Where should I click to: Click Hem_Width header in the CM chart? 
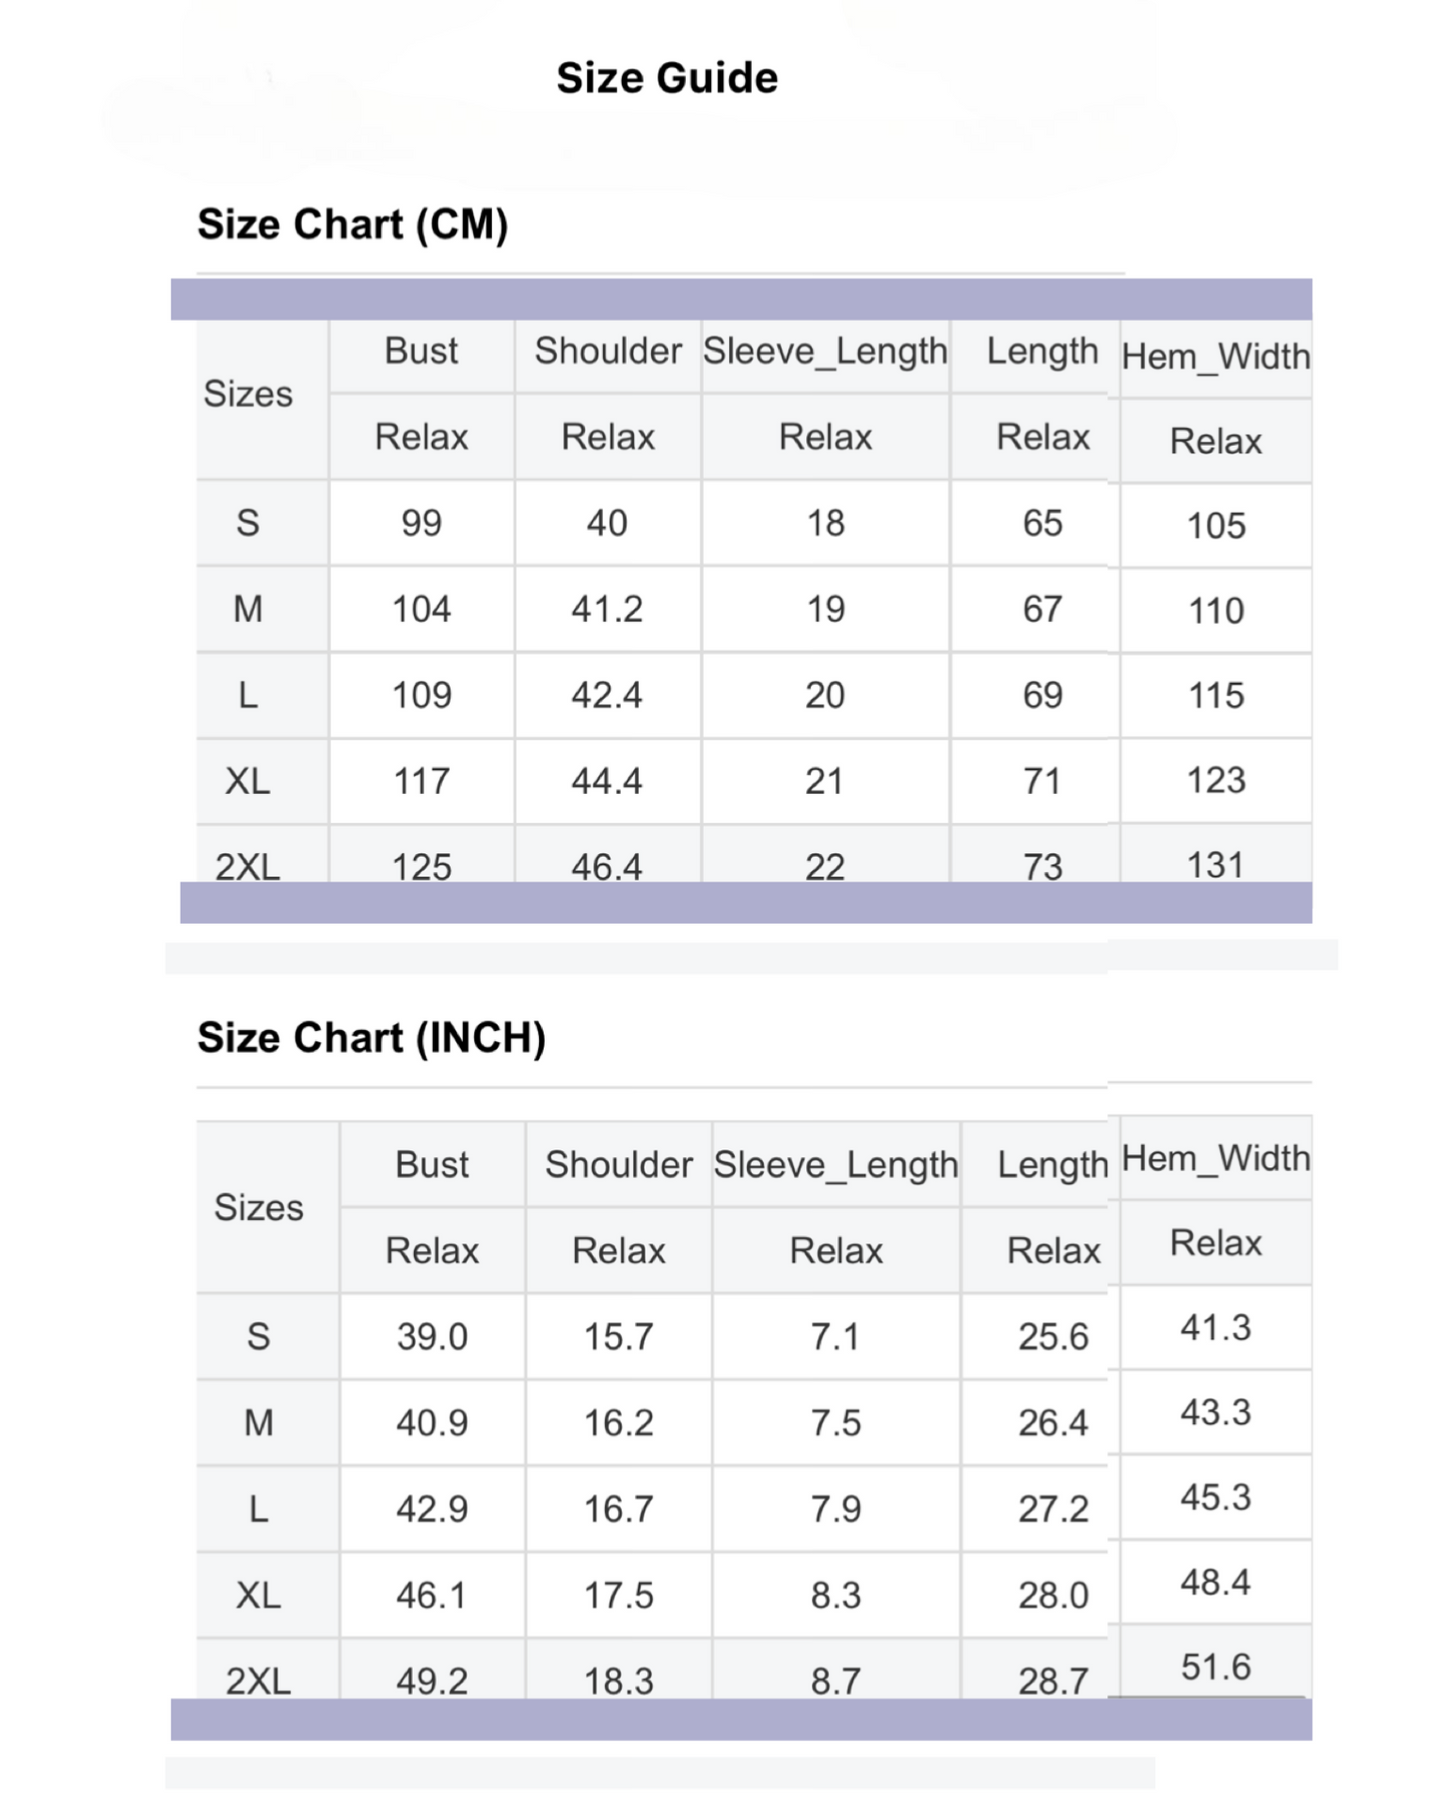pyautogui.click(x=1215, y=356)
